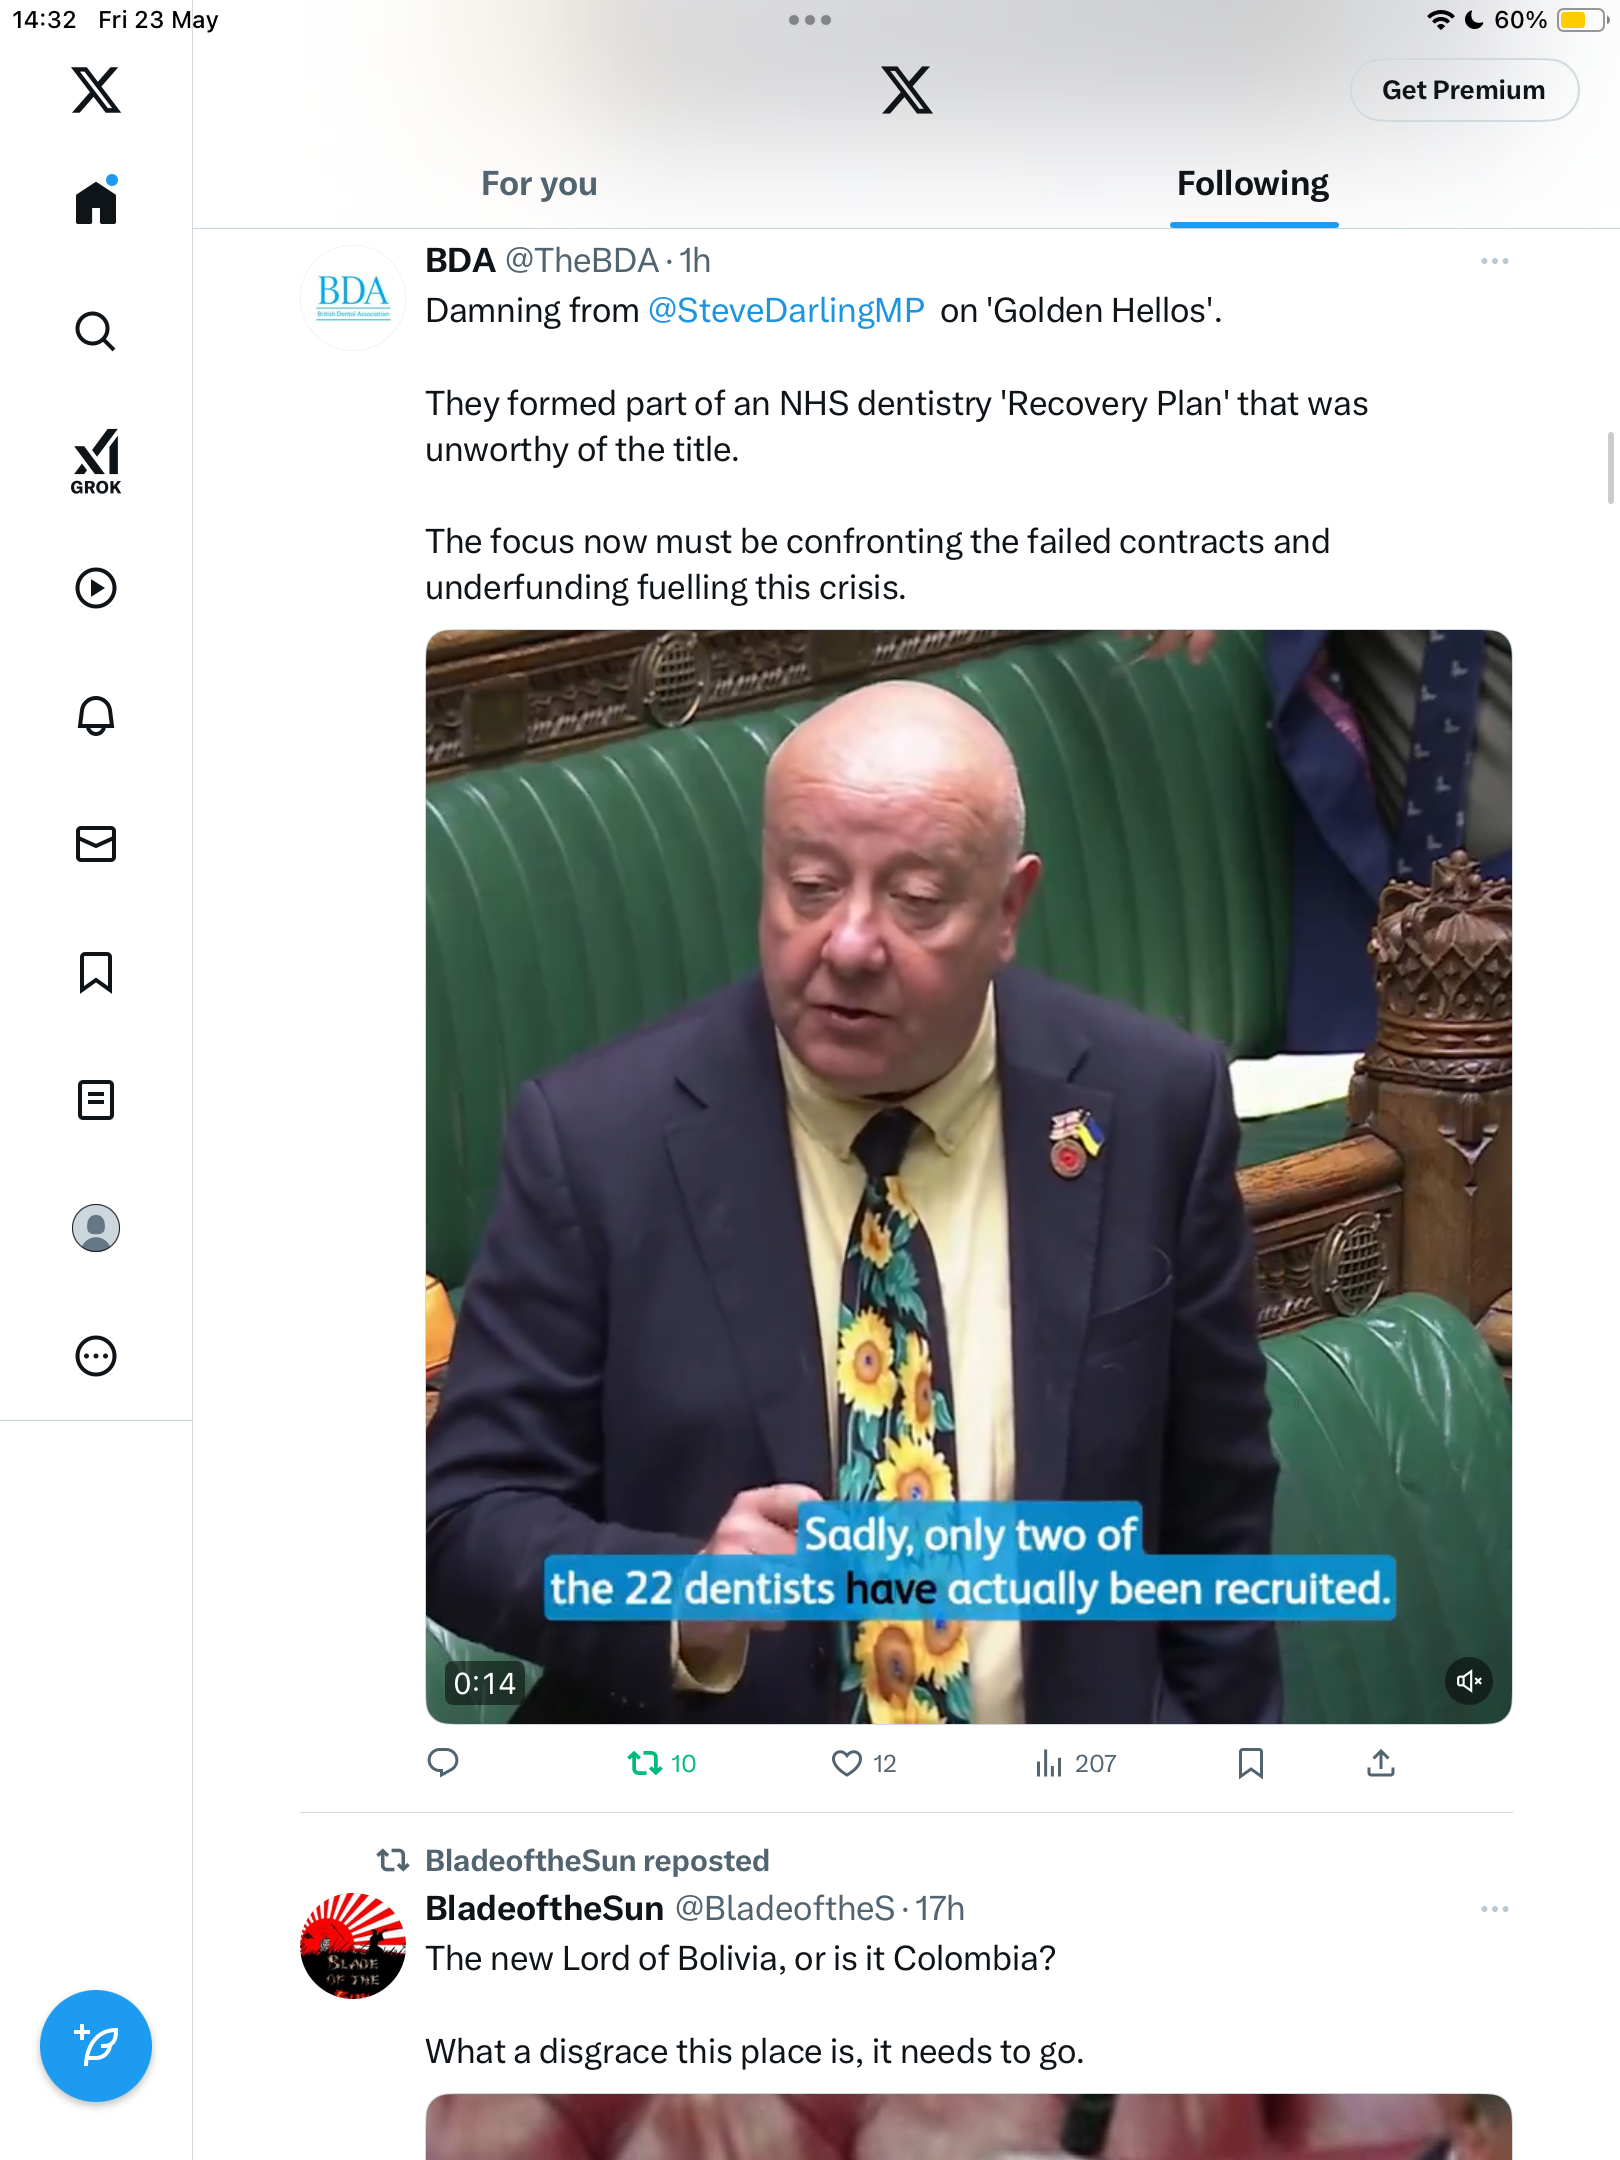1620x2160 pixels.
Task: Bookmark the BDA post
Action: pyautogui.click(x=1251, y=1763)
